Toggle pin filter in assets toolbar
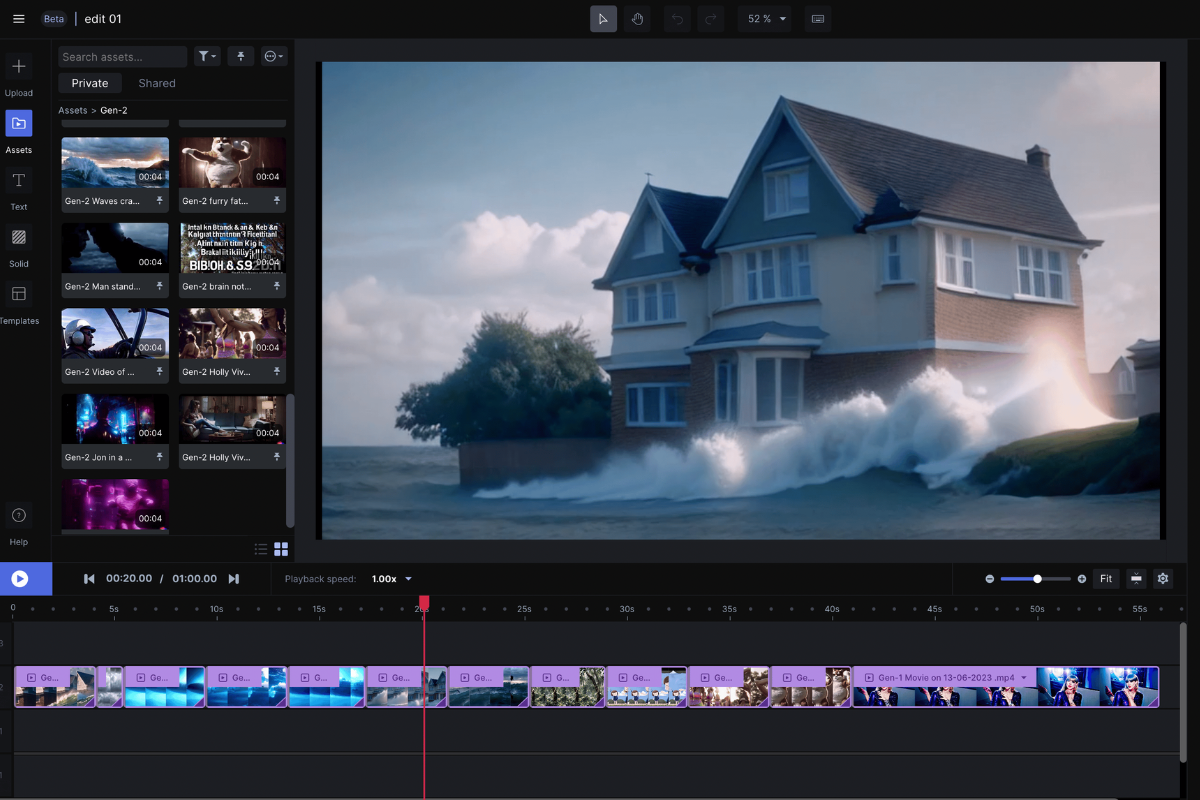 [240, 57]
